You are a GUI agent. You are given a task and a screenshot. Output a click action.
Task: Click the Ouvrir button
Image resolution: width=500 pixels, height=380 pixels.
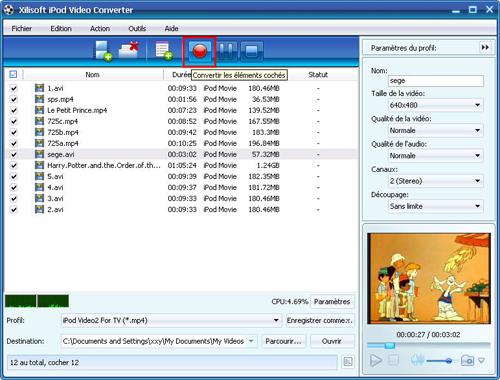coord(332,341)
